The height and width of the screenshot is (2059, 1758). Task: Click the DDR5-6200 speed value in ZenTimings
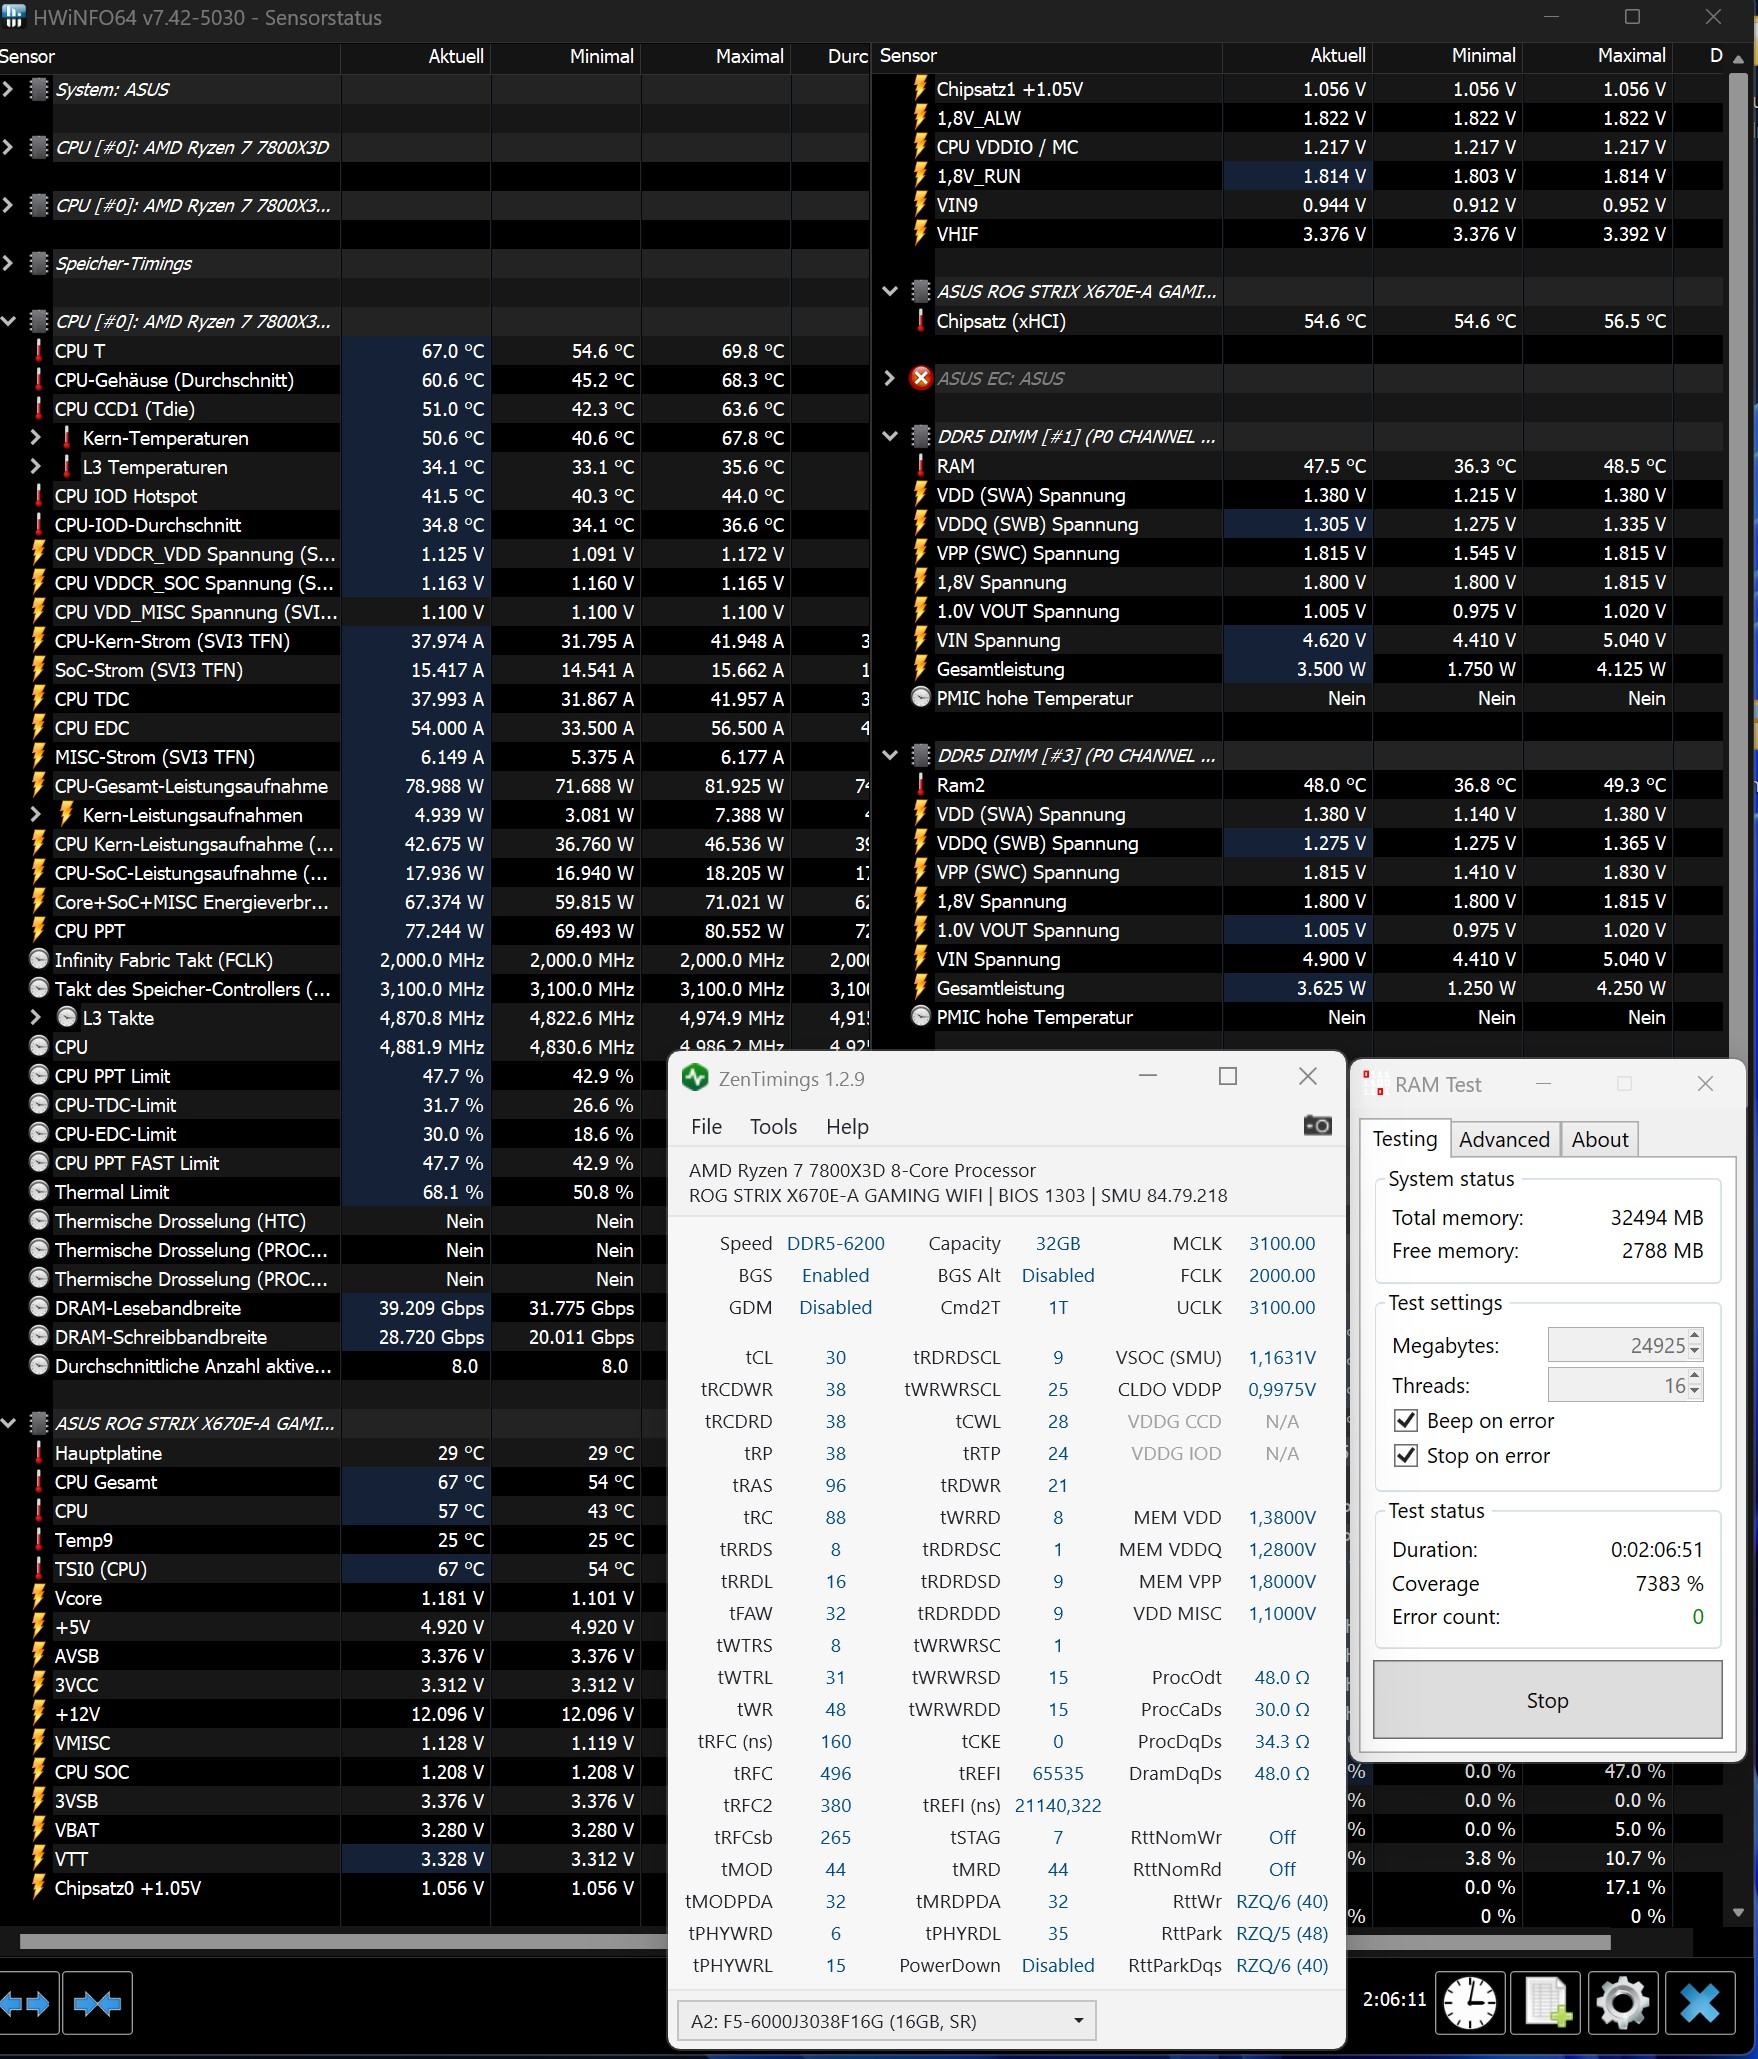point(835,1243)
